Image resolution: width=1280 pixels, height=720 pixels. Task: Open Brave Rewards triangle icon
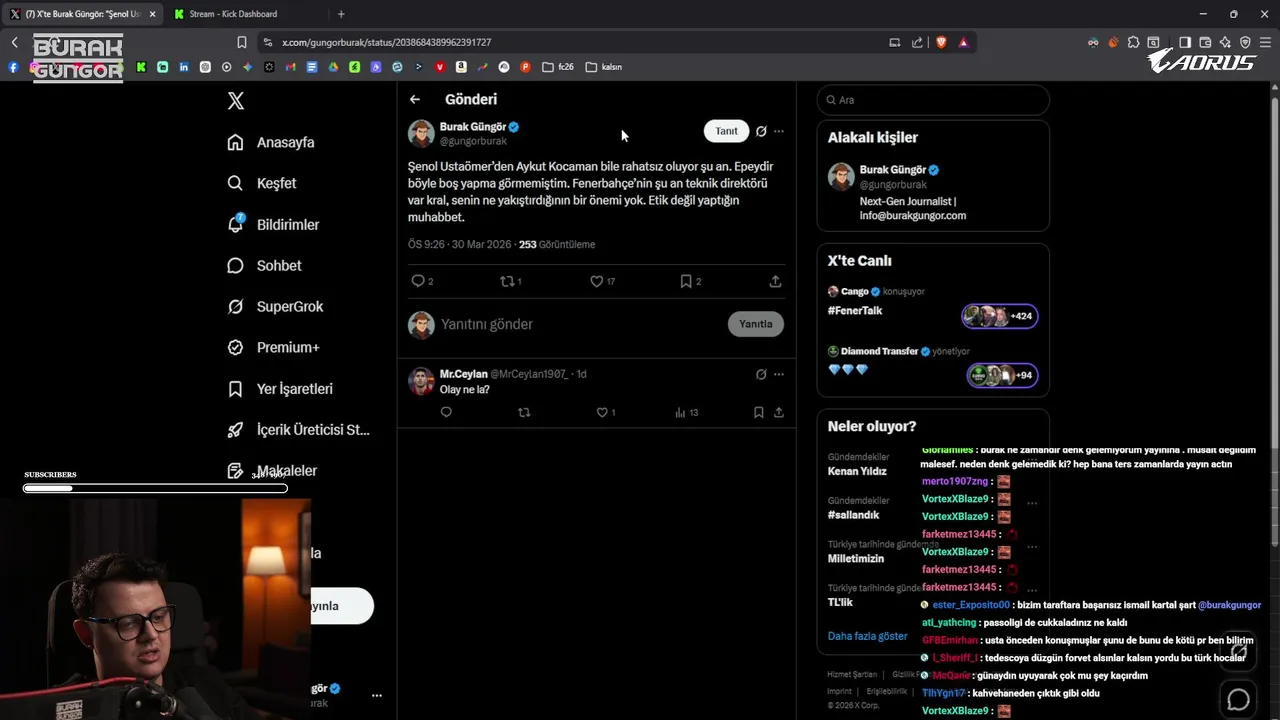point(963,42)
